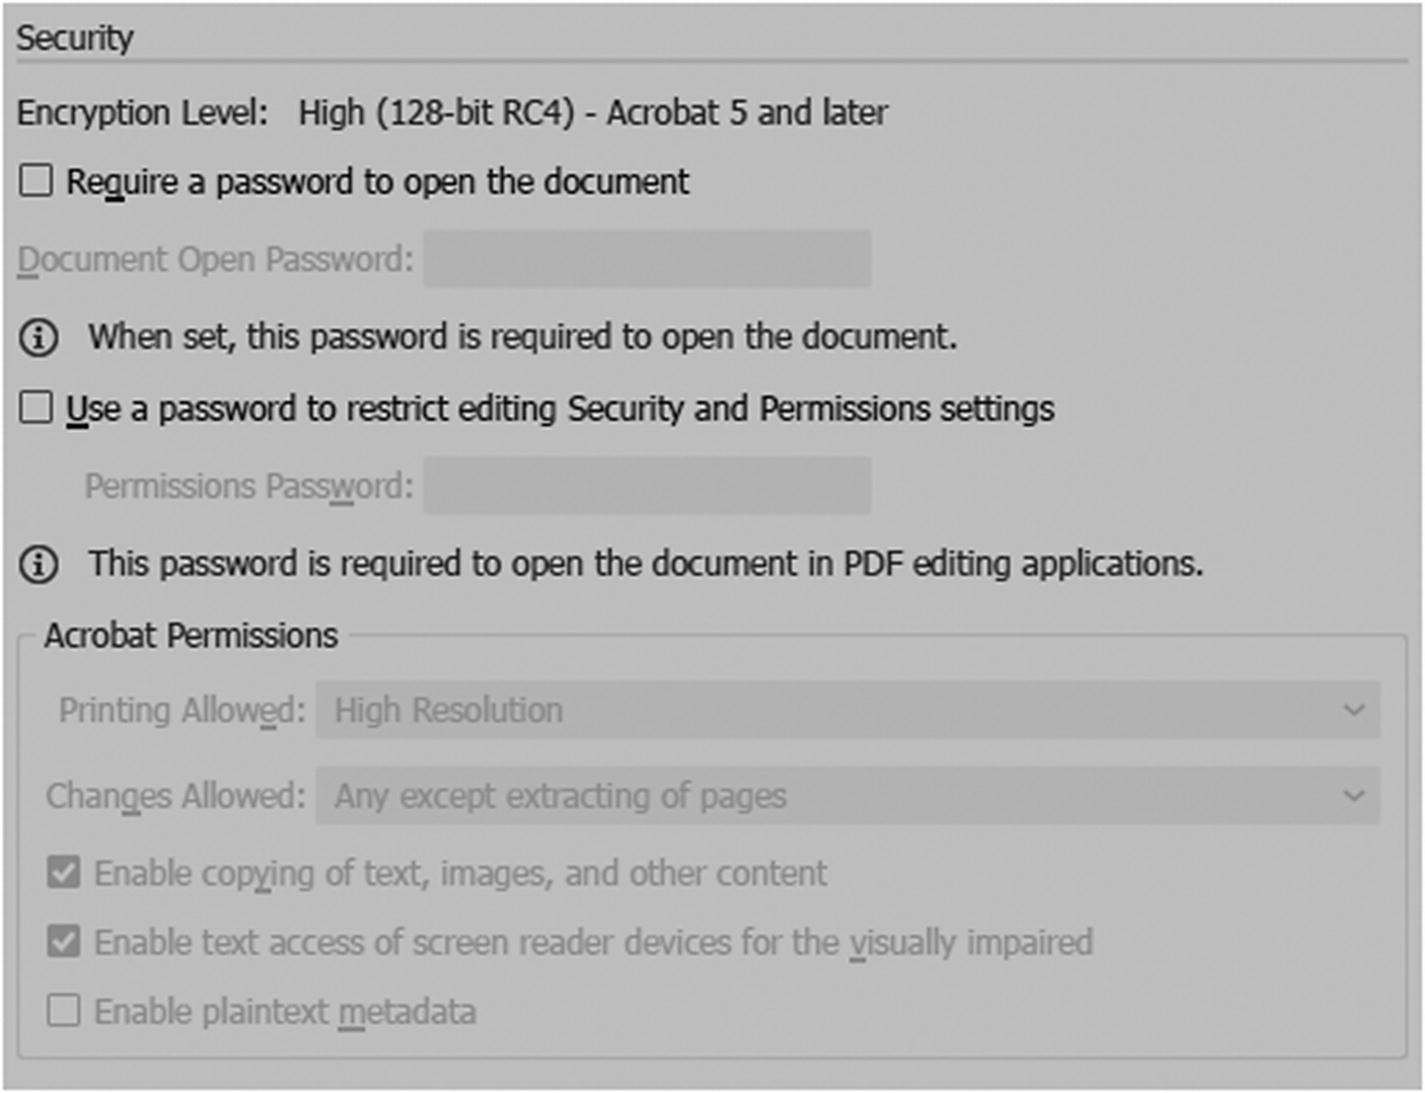Click the "Permissions Password:" label

coord(248,486)
